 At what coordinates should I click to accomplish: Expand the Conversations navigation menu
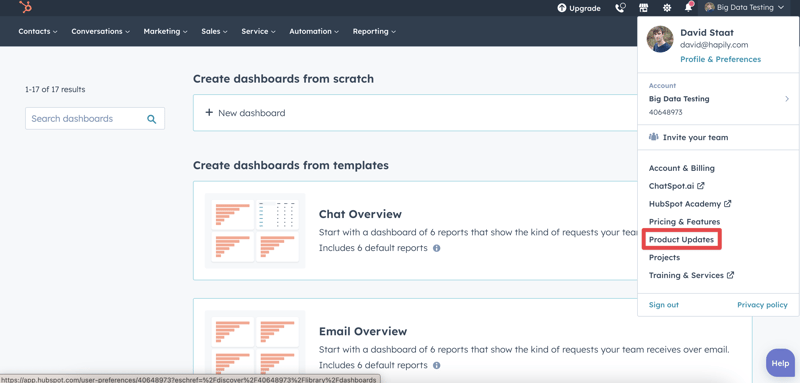pos(101,31)
